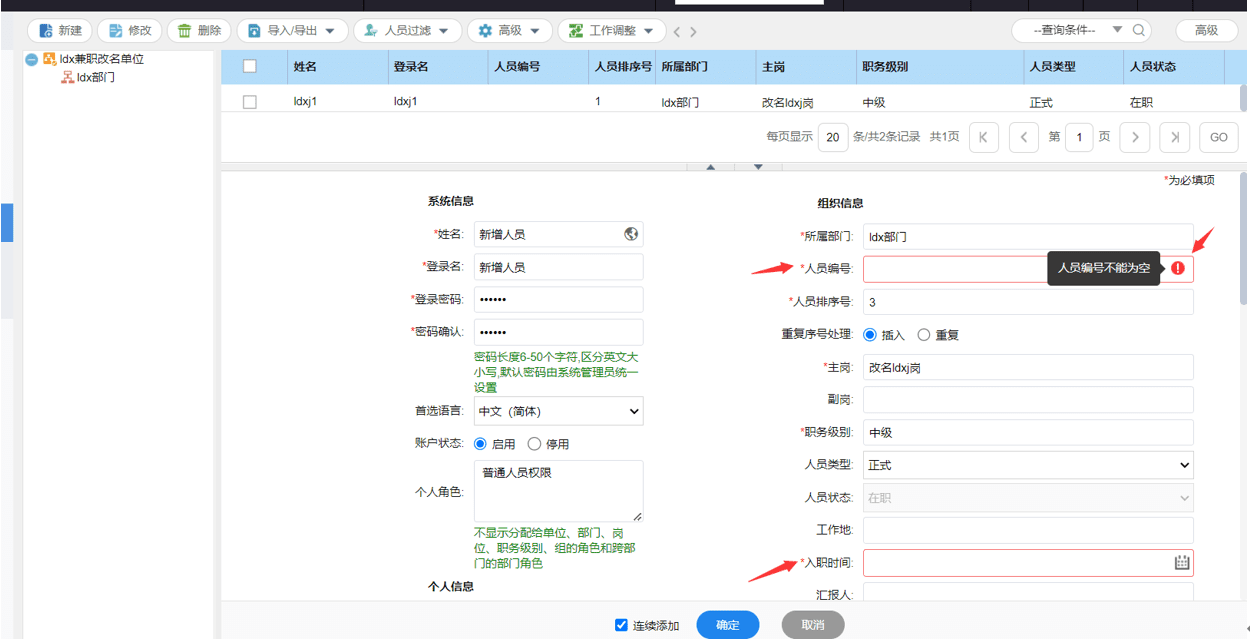This screenshot has height=641, width=1250.
Task: Select the 重复 duplicate radio option
Action: point(924,335)
